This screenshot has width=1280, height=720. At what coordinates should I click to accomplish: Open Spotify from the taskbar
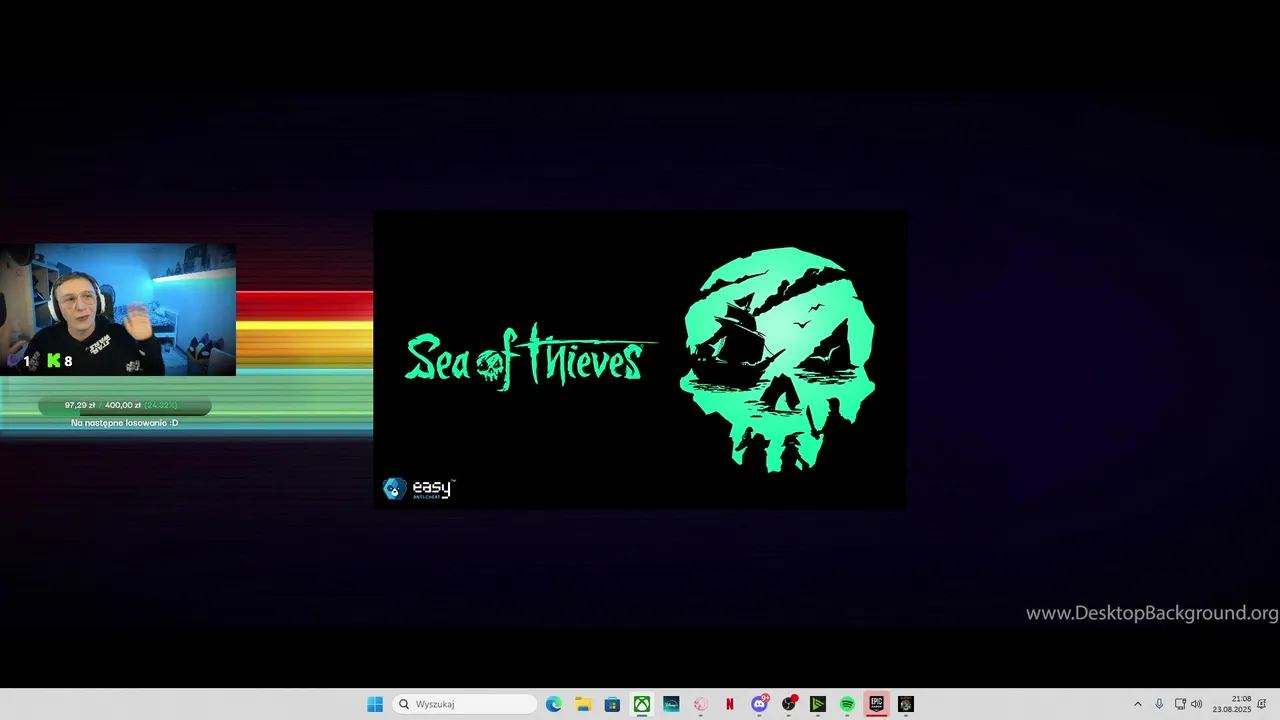[x=847, y=704]
